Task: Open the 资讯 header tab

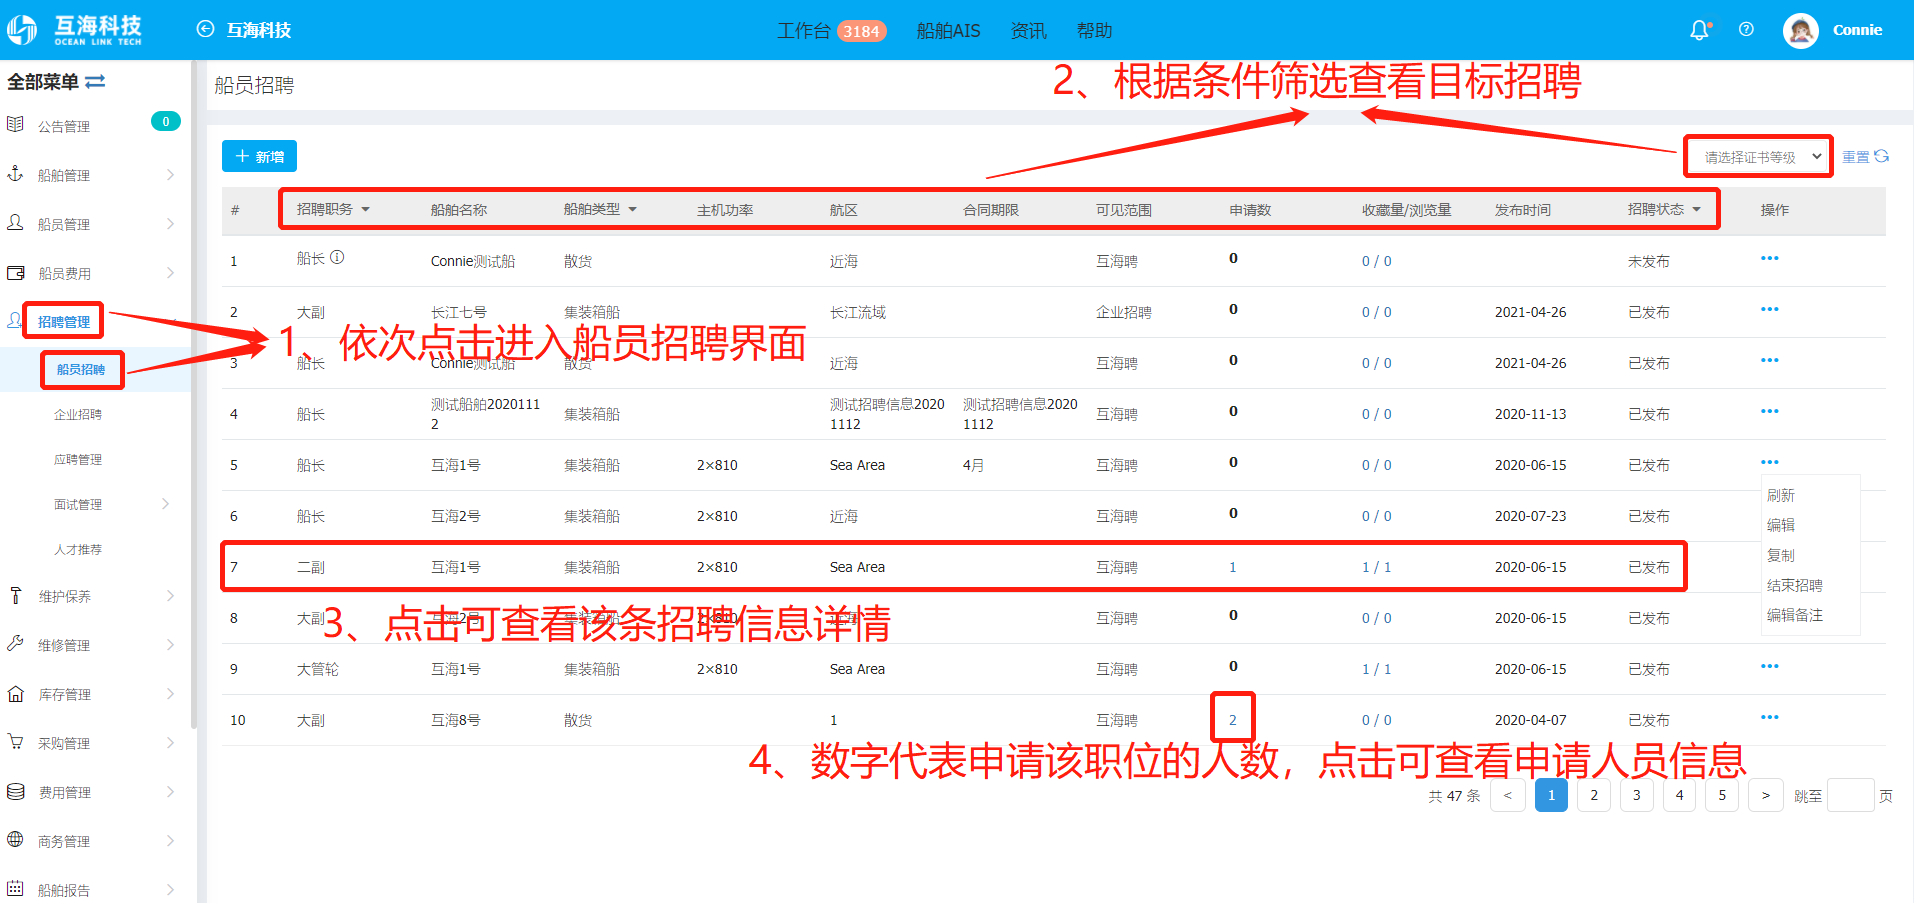Action: (x=1028, y=31)
